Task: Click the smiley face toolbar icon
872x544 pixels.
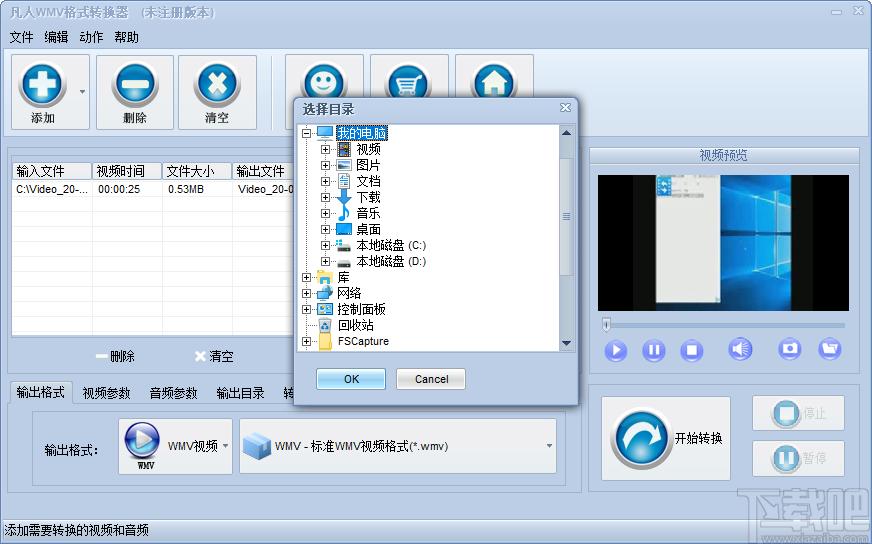Action: (324, 81)
